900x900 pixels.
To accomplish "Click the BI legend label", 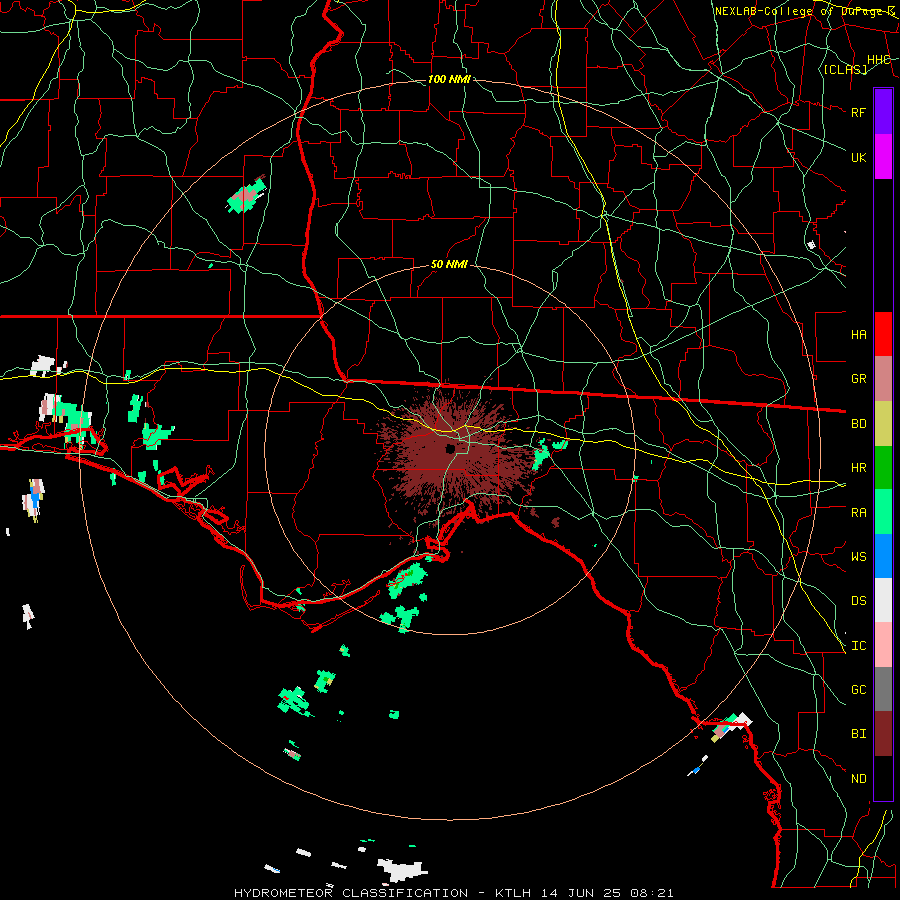I will point(858,734).
